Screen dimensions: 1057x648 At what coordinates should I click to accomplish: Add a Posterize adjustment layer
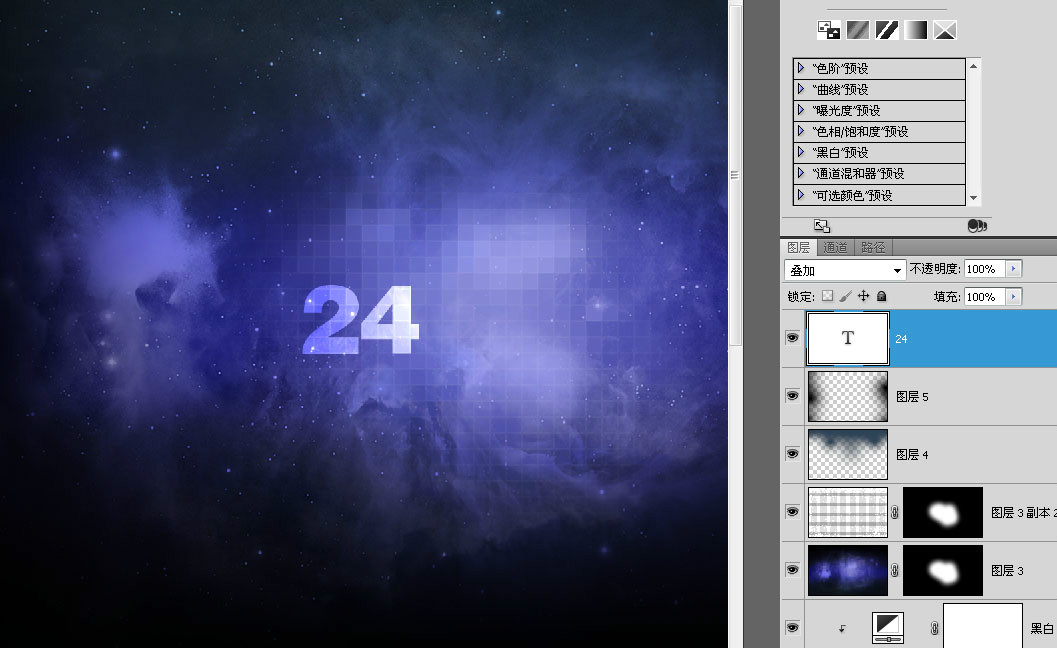tap(857, 30)
